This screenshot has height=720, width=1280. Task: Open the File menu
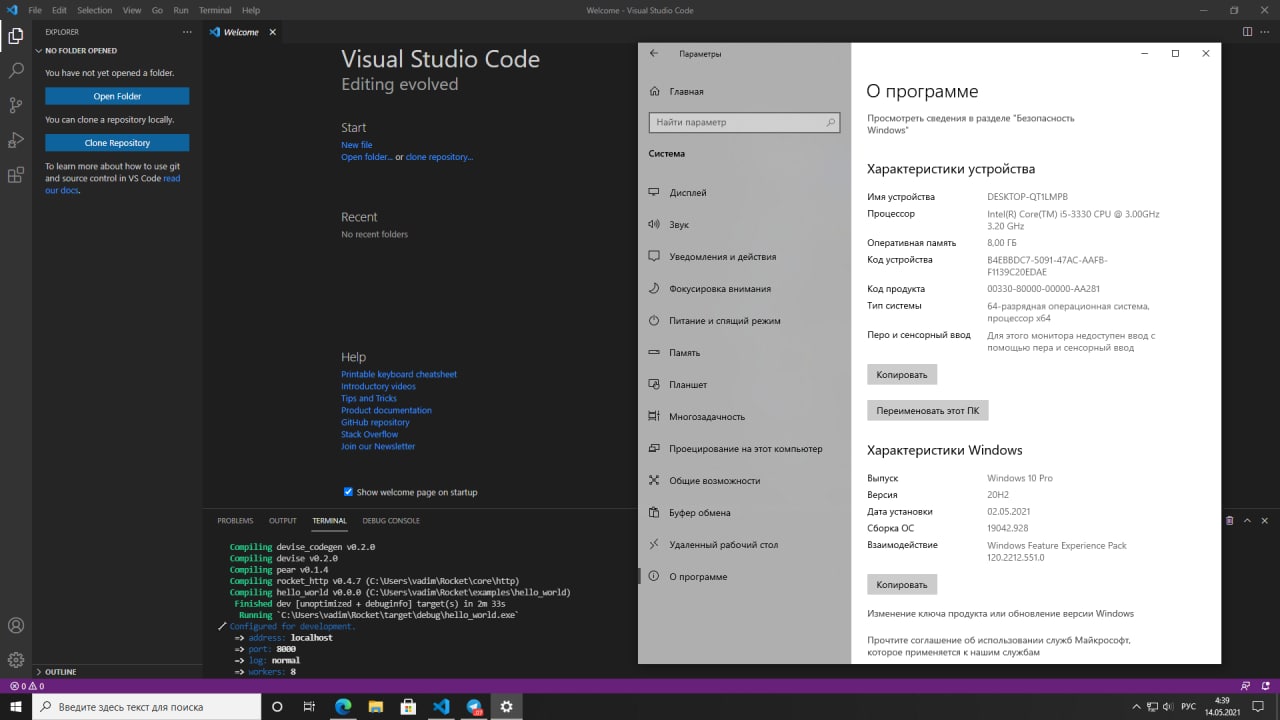[x=35, y=10]
